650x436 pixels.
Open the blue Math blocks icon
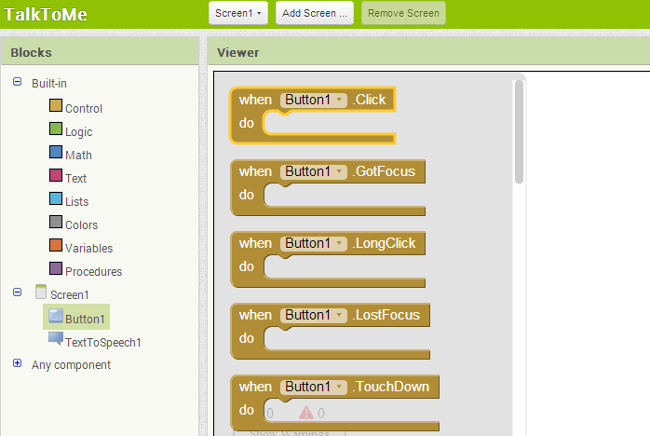point(56,153)
